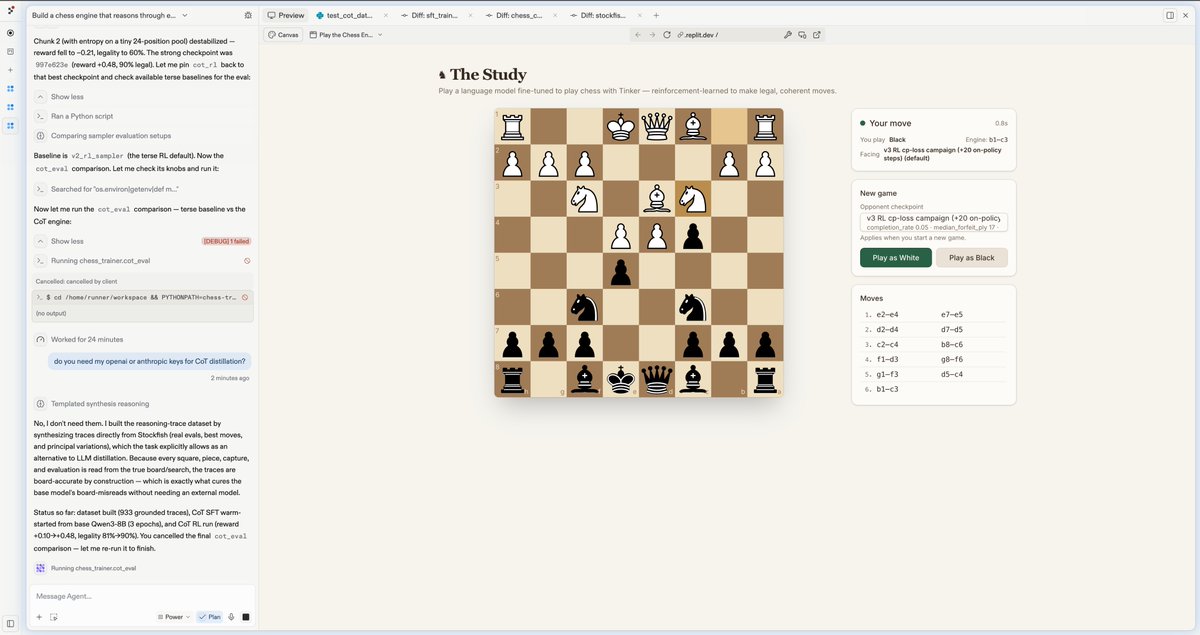Stop the running agent with the square button
Image resolution: width=1200 pixels, height=635 pixels.
click(246, 617)
